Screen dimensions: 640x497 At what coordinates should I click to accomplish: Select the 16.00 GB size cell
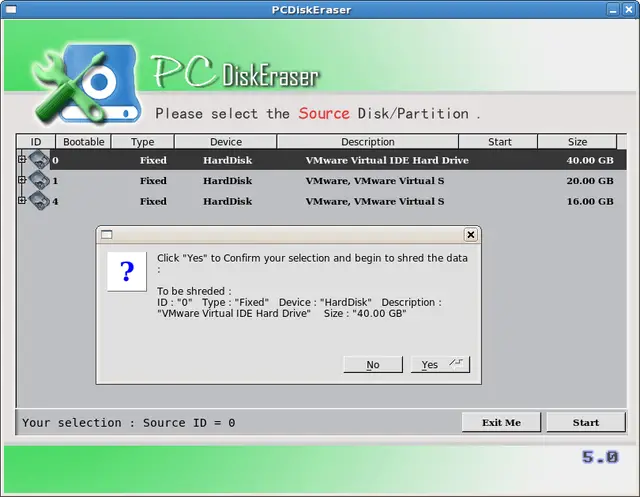[590, 201]
